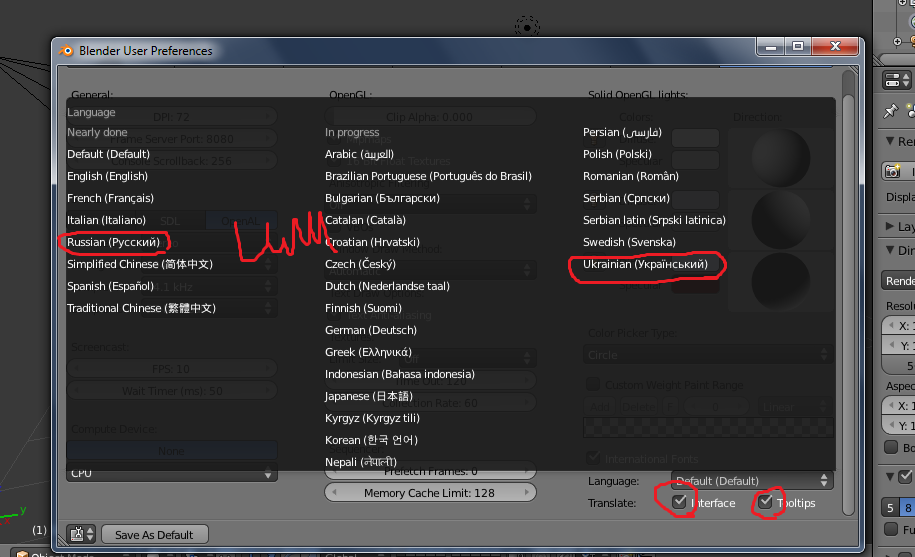Open the properties editor type menu icon
Viewport: 915px width, 557px height.
pyautogui.click(x=897, y=80)
